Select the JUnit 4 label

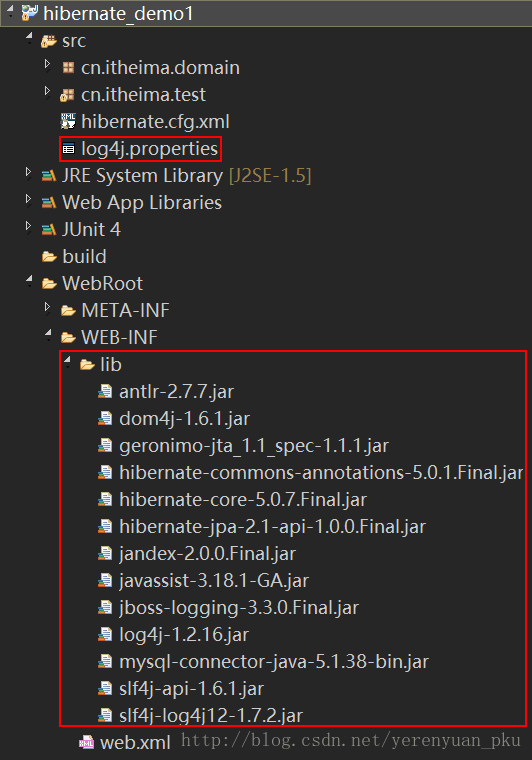[x=91, y=230]
